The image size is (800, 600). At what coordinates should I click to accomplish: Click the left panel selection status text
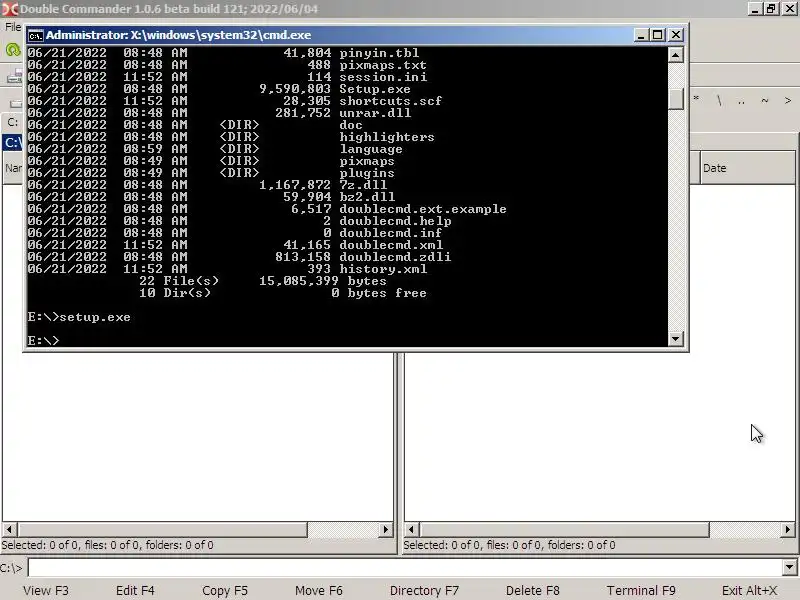click(108, 545)
